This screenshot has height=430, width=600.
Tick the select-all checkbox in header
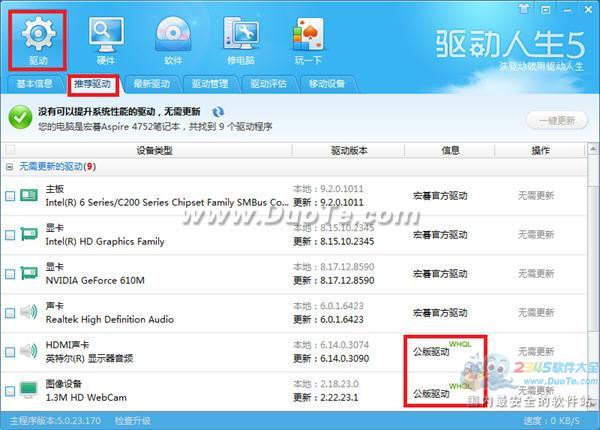(10, 150)
